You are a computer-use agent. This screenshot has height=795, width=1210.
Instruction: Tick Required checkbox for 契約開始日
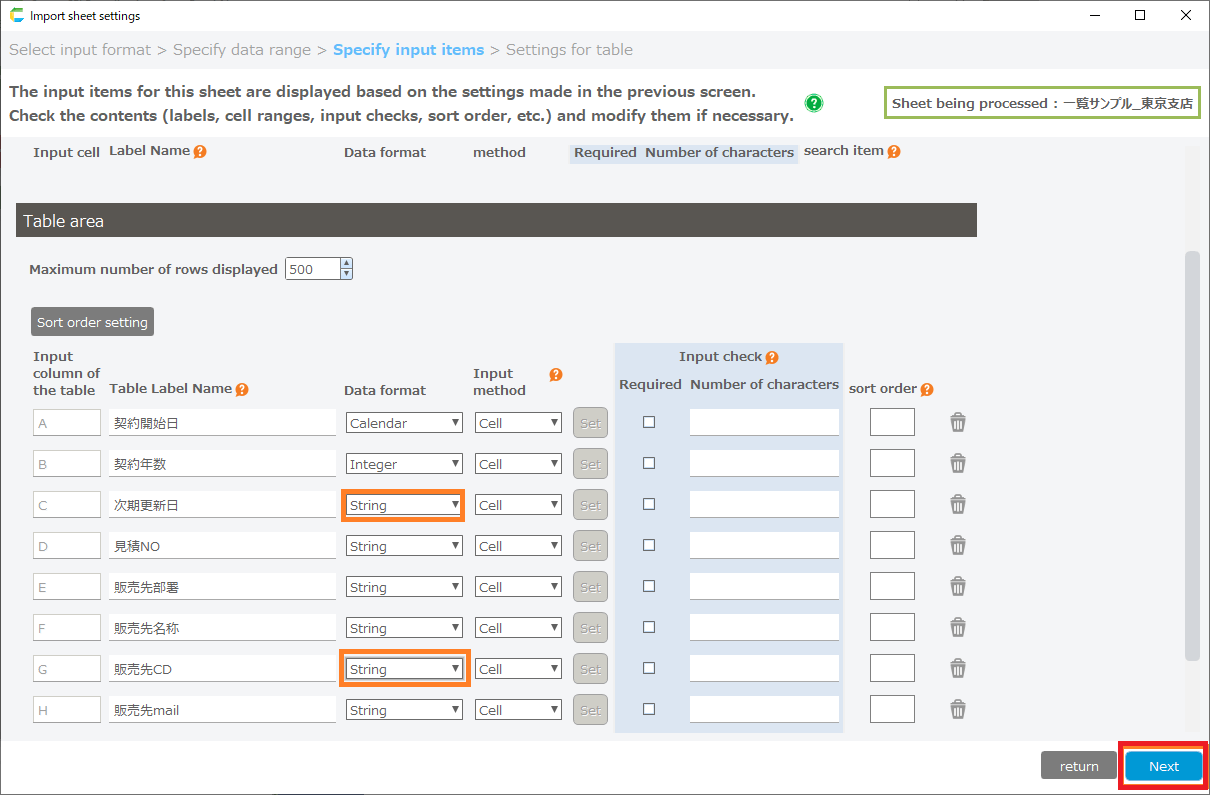(x=649, y=422)
